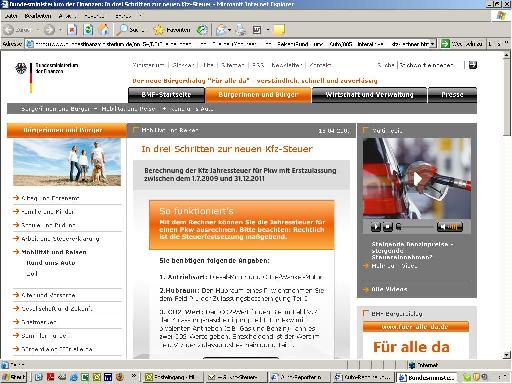Screen dimensions: 512x384
Task: Open the Extras menu
Action: point(123,16)
